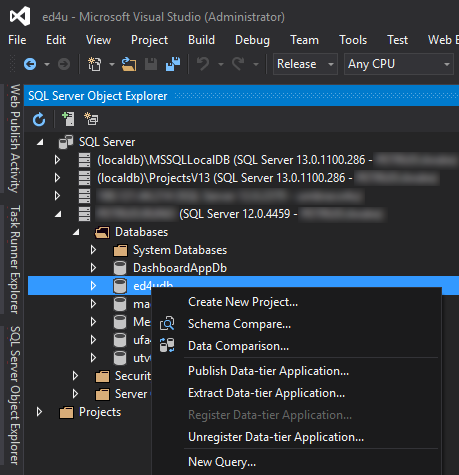Click the Databases folder icon
Screen dimensions: 459x475
point(102,232)
